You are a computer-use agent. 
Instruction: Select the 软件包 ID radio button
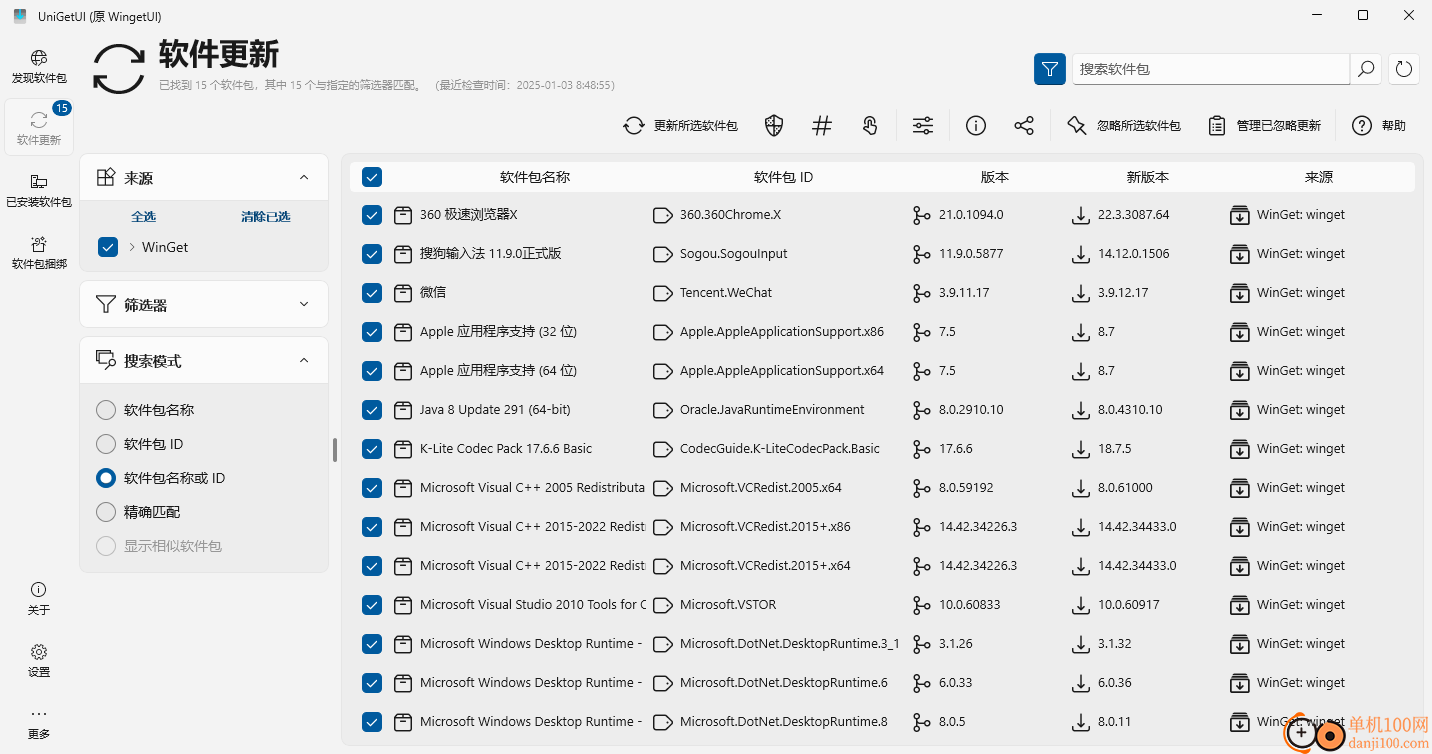[106, 444]
